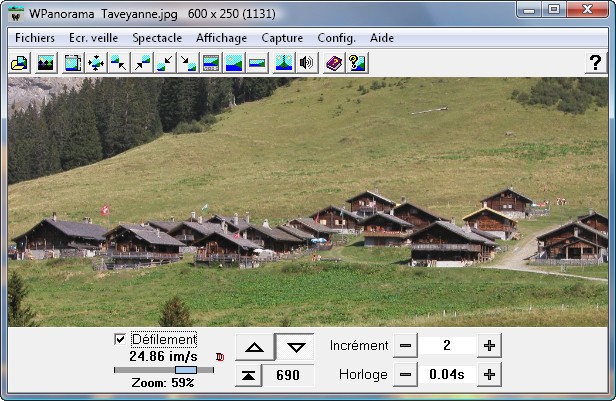This screenshot has width=616, height=401.
Task: Open the Aide menu
Action: [x=382, y=38]
